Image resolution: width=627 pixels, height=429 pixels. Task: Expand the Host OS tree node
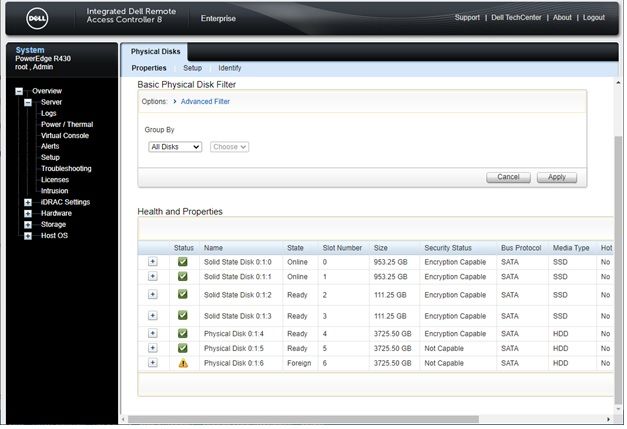(28, 236)
